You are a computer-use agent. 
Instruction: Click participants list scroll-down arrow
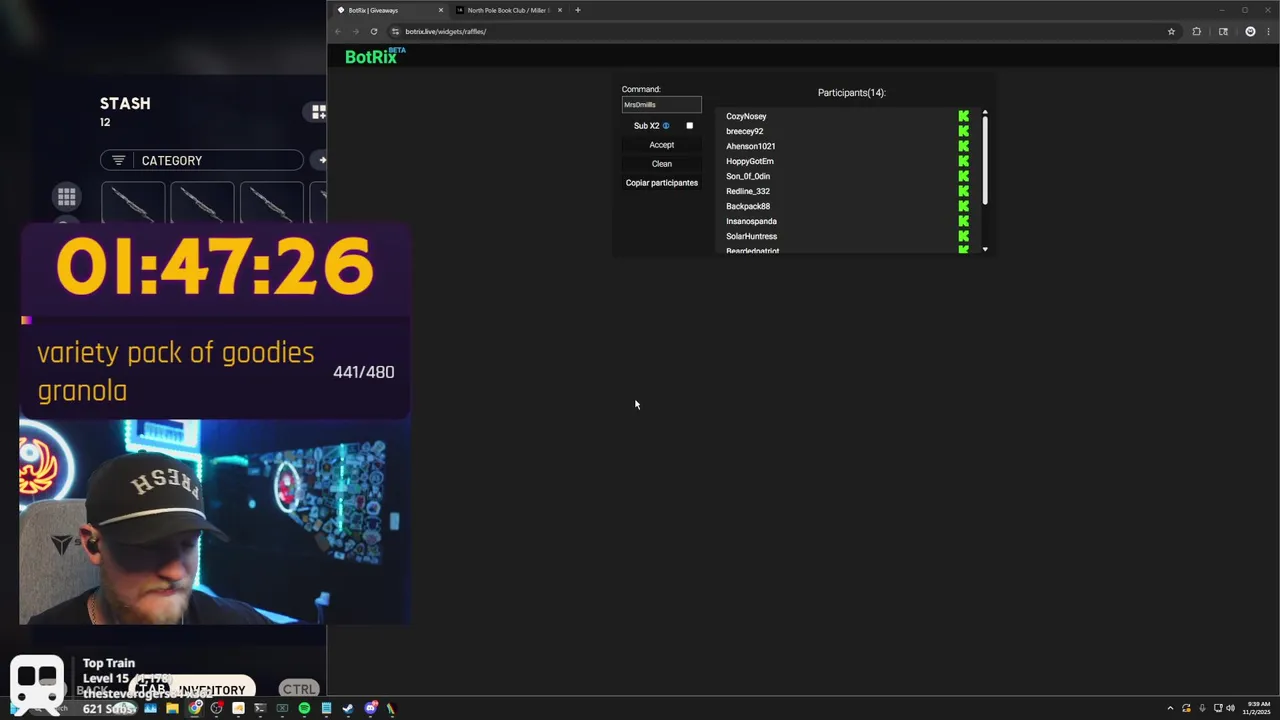coord(985,249)
